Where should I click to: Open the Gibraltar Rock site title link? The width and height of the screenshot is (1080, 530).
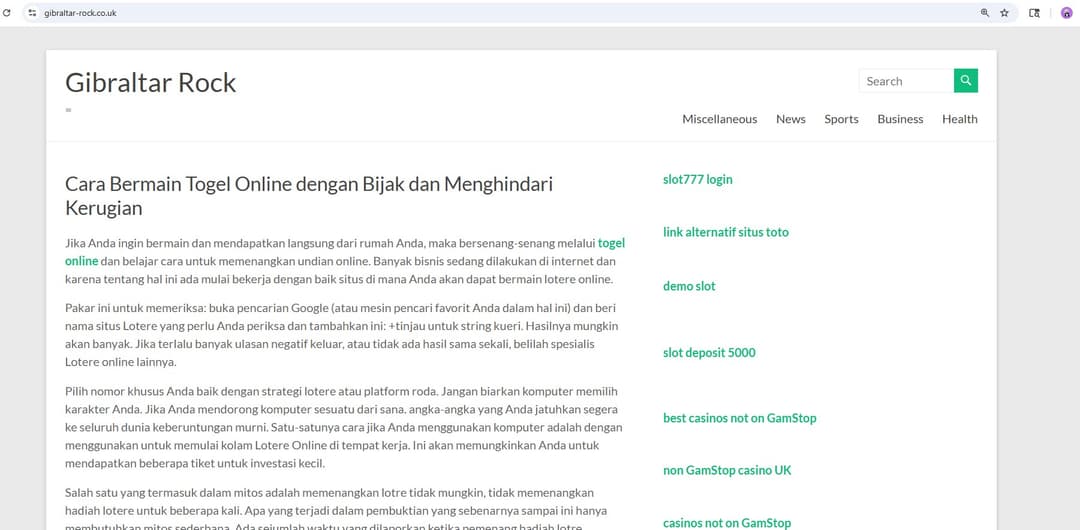[x=150, y=83]
